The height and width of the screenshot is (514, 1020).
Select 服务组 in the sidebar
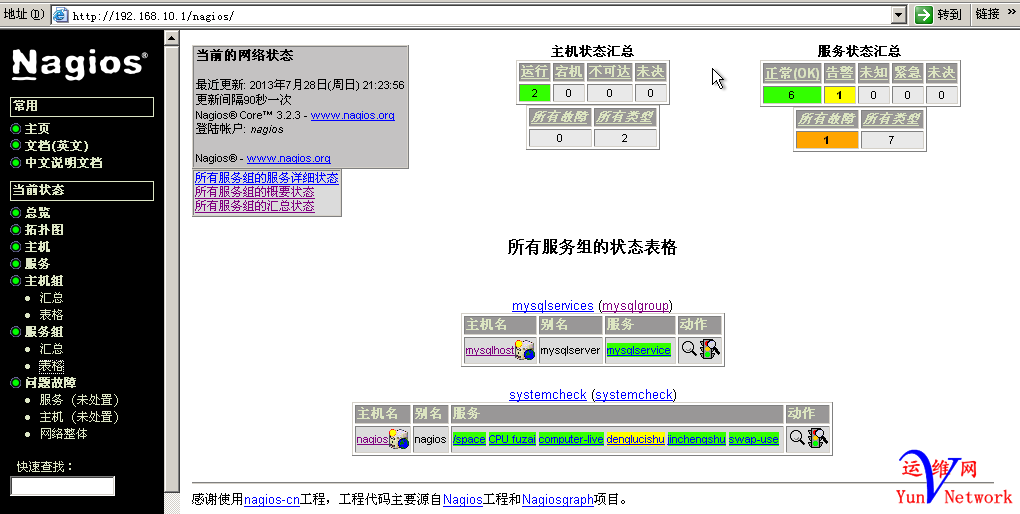44,332
